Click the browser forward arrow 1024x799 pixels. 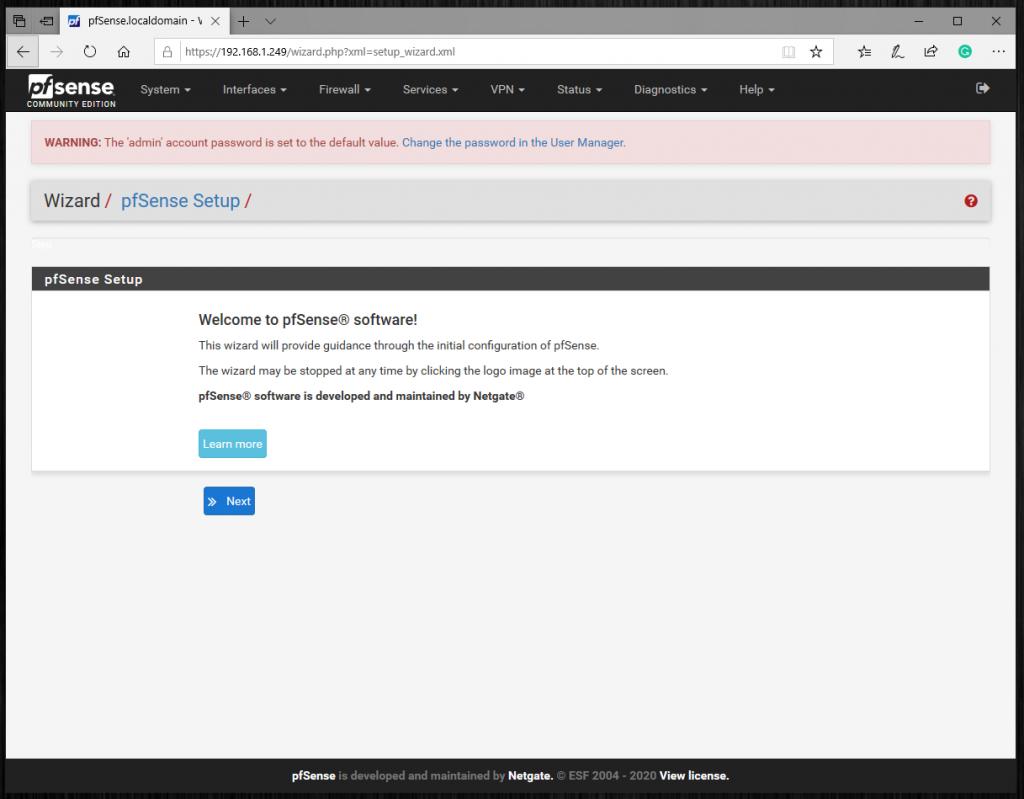pyautogui.click(x=57, y=52)
